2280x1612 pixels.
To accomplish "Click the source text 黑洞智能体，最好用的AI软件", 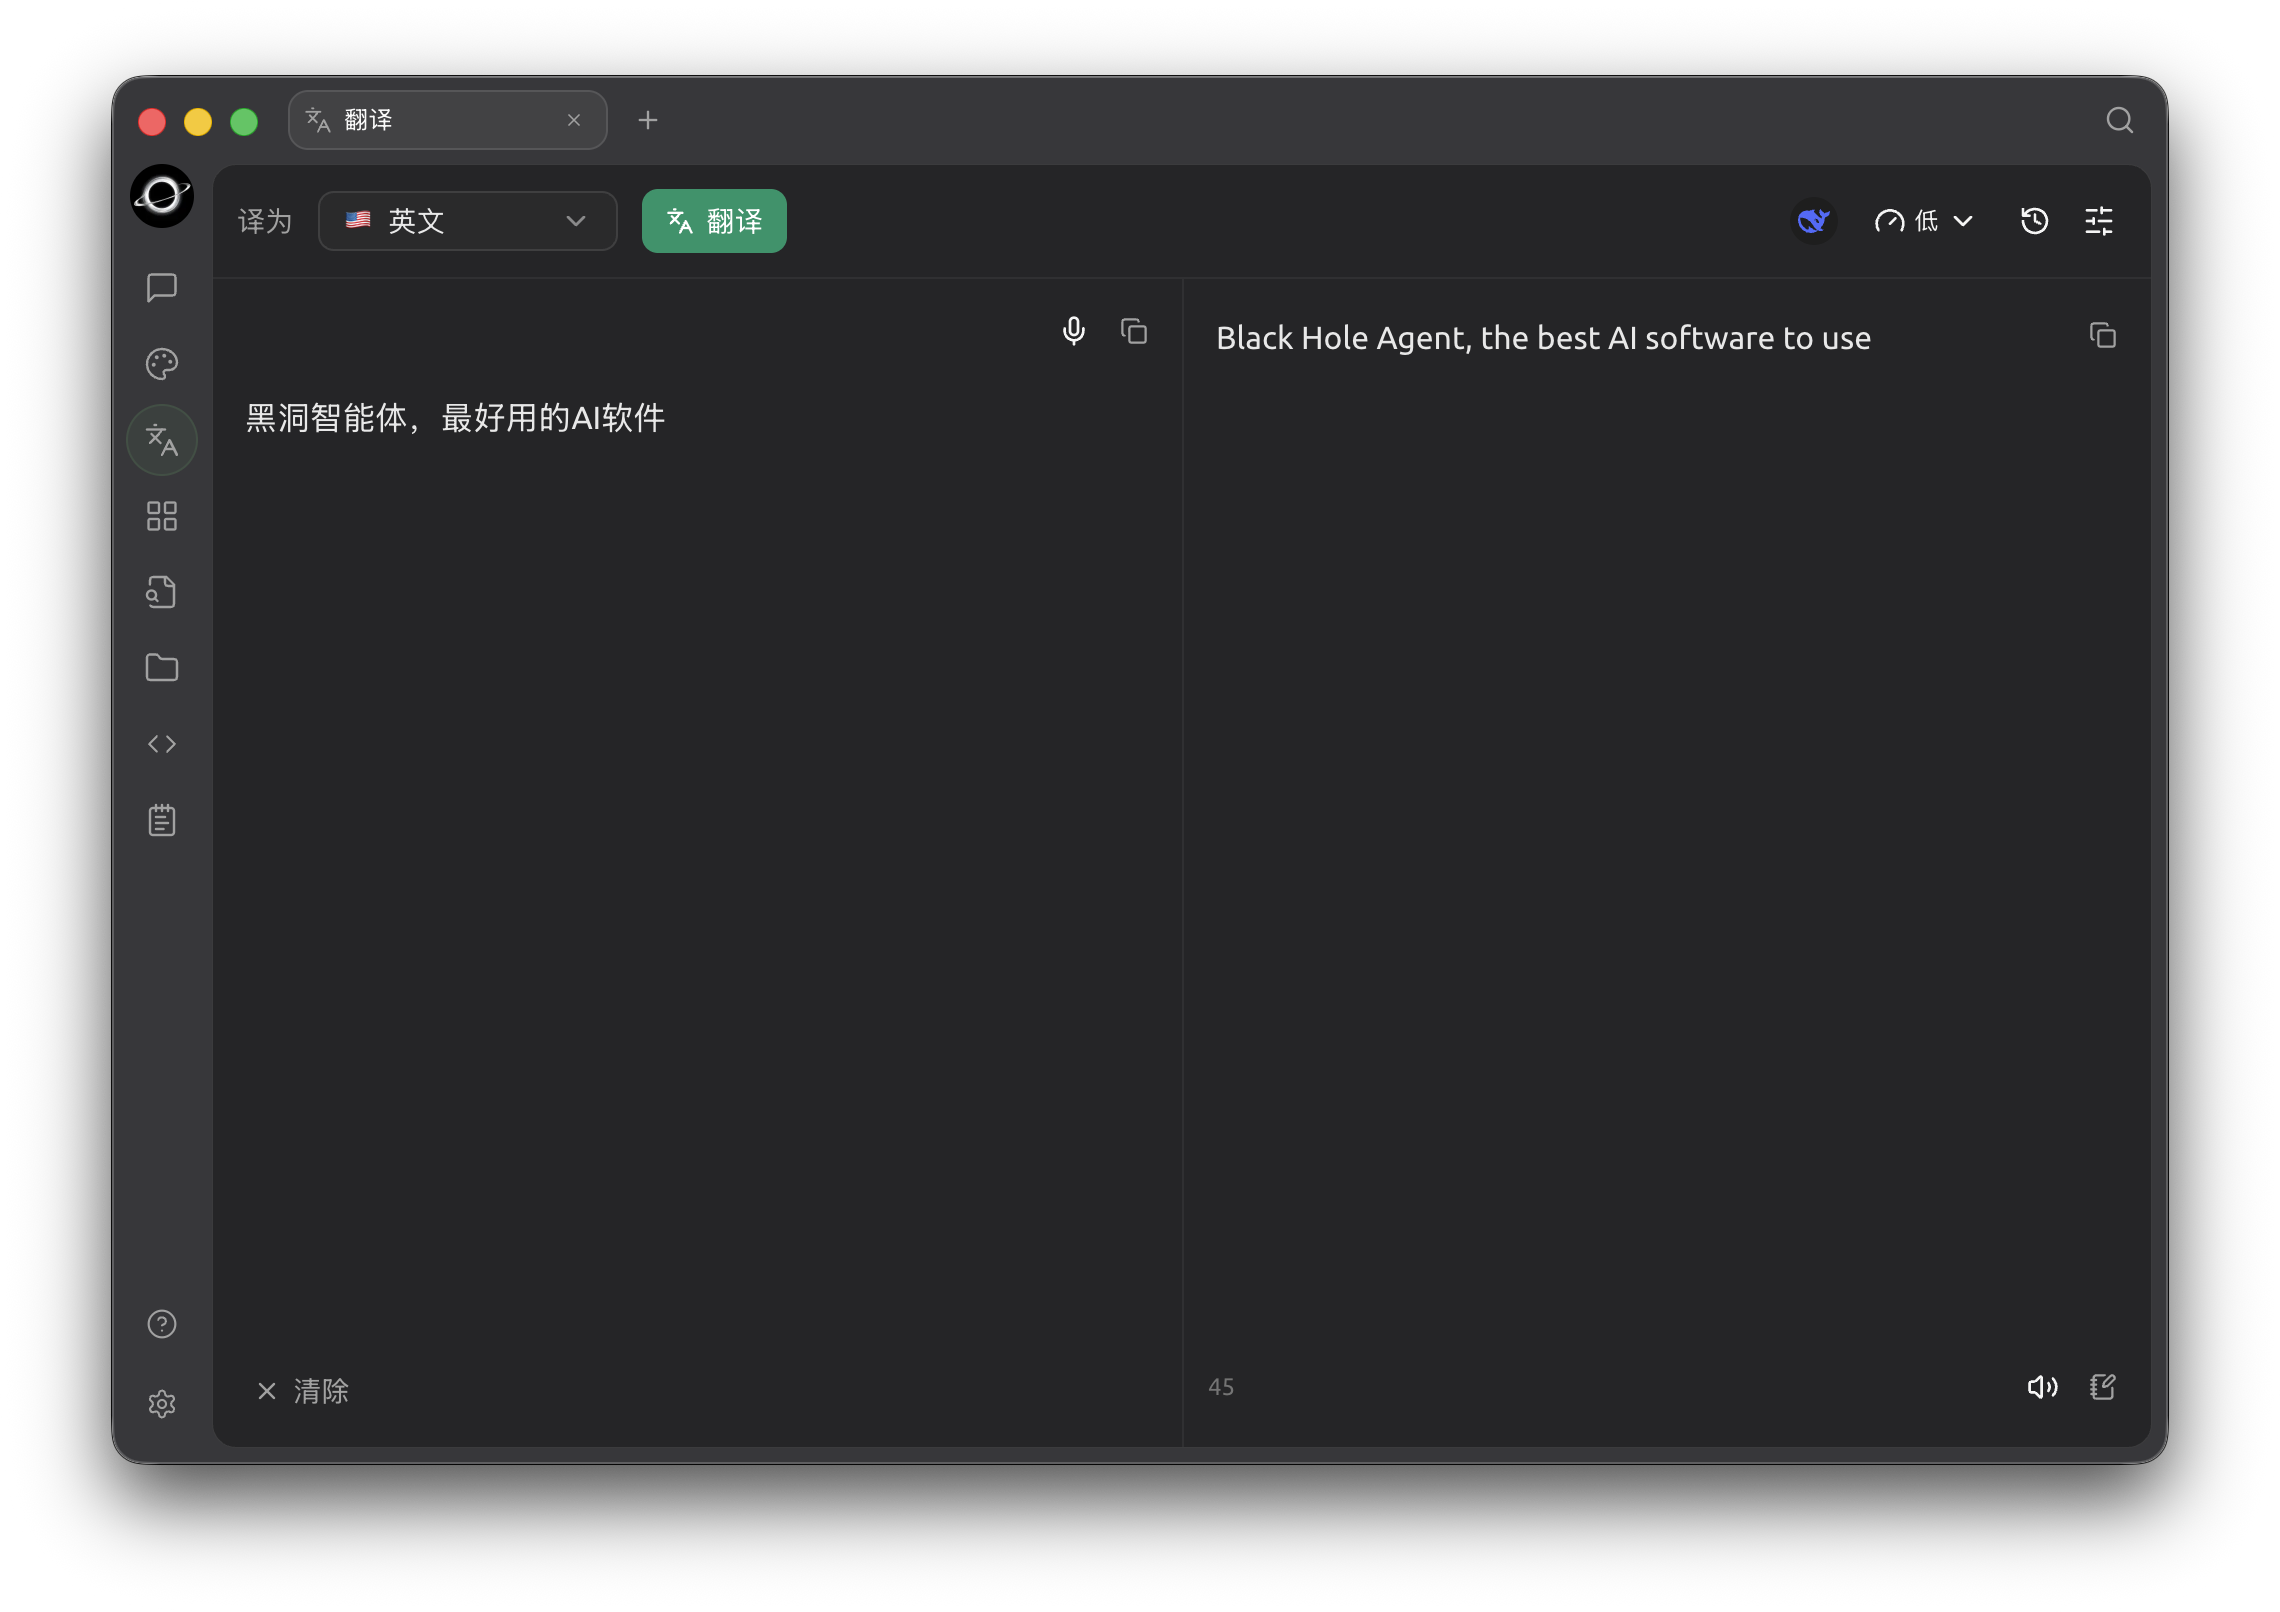I will [455, 418].
